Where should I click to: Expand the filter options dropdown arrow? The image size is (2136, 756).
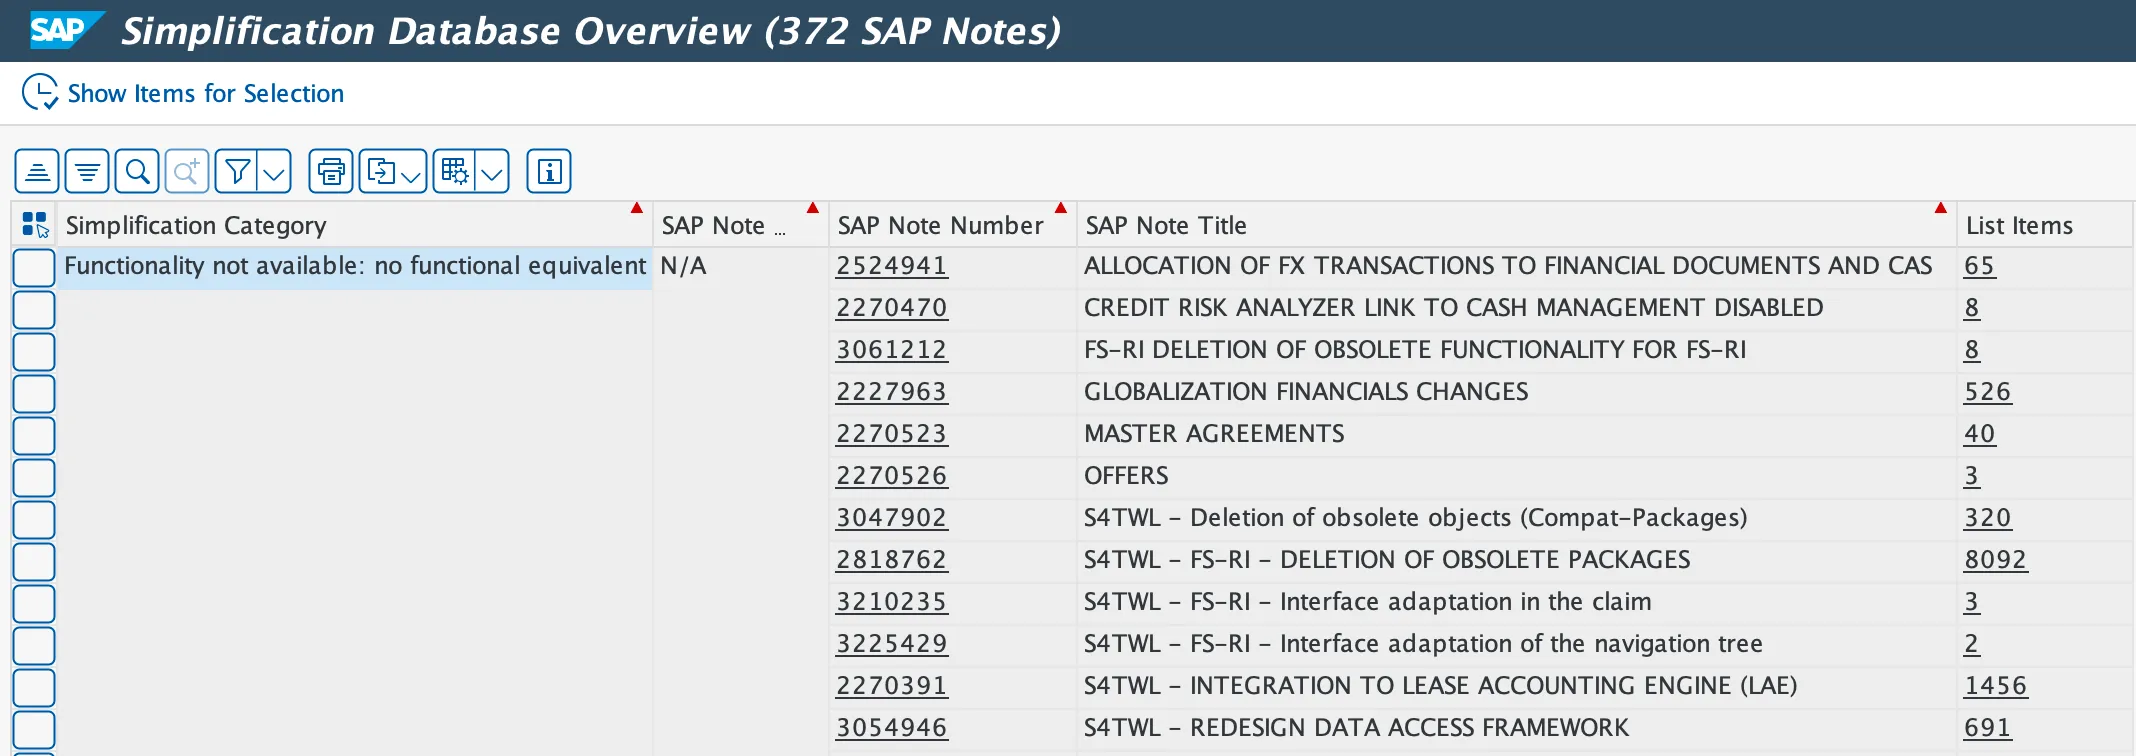274,172
